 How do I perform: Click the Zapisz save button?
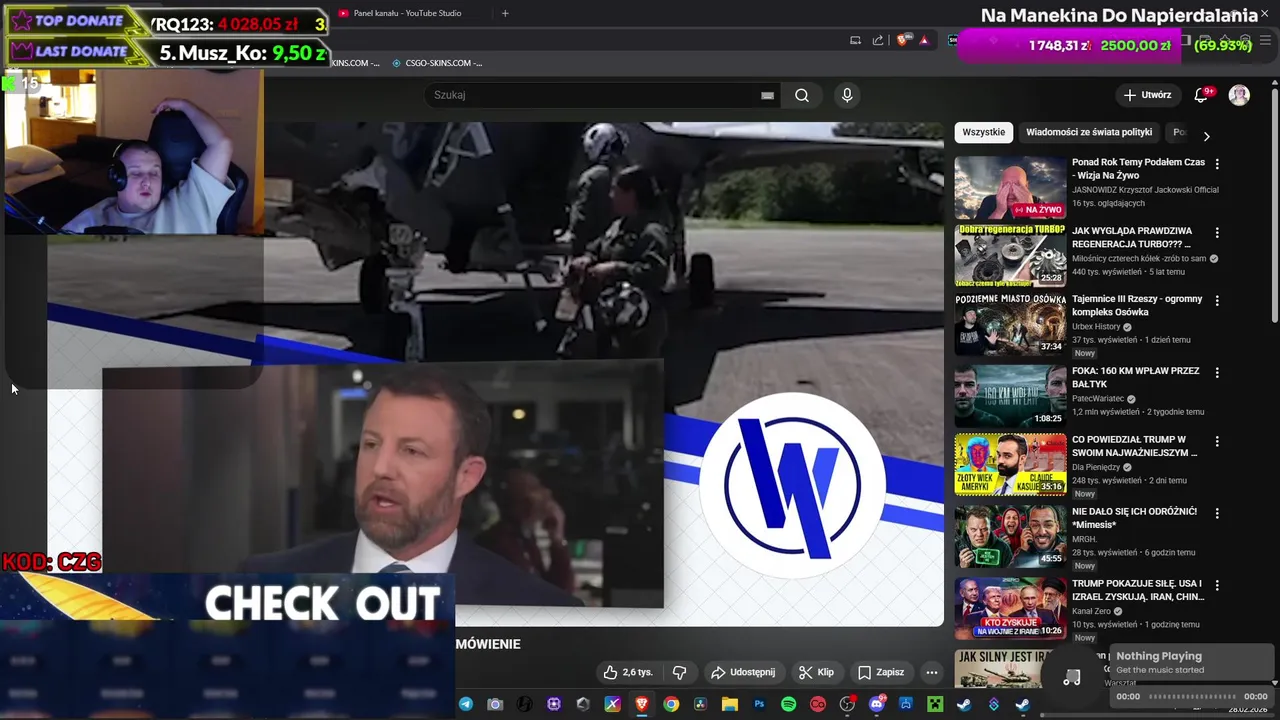point(881,672)
